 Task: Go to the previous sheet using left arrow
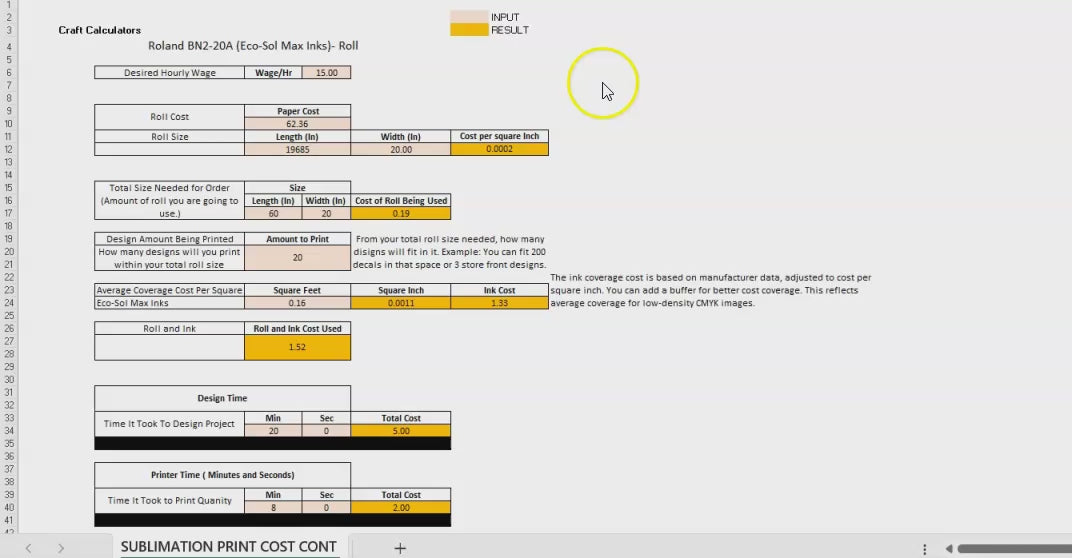(28, 548)
